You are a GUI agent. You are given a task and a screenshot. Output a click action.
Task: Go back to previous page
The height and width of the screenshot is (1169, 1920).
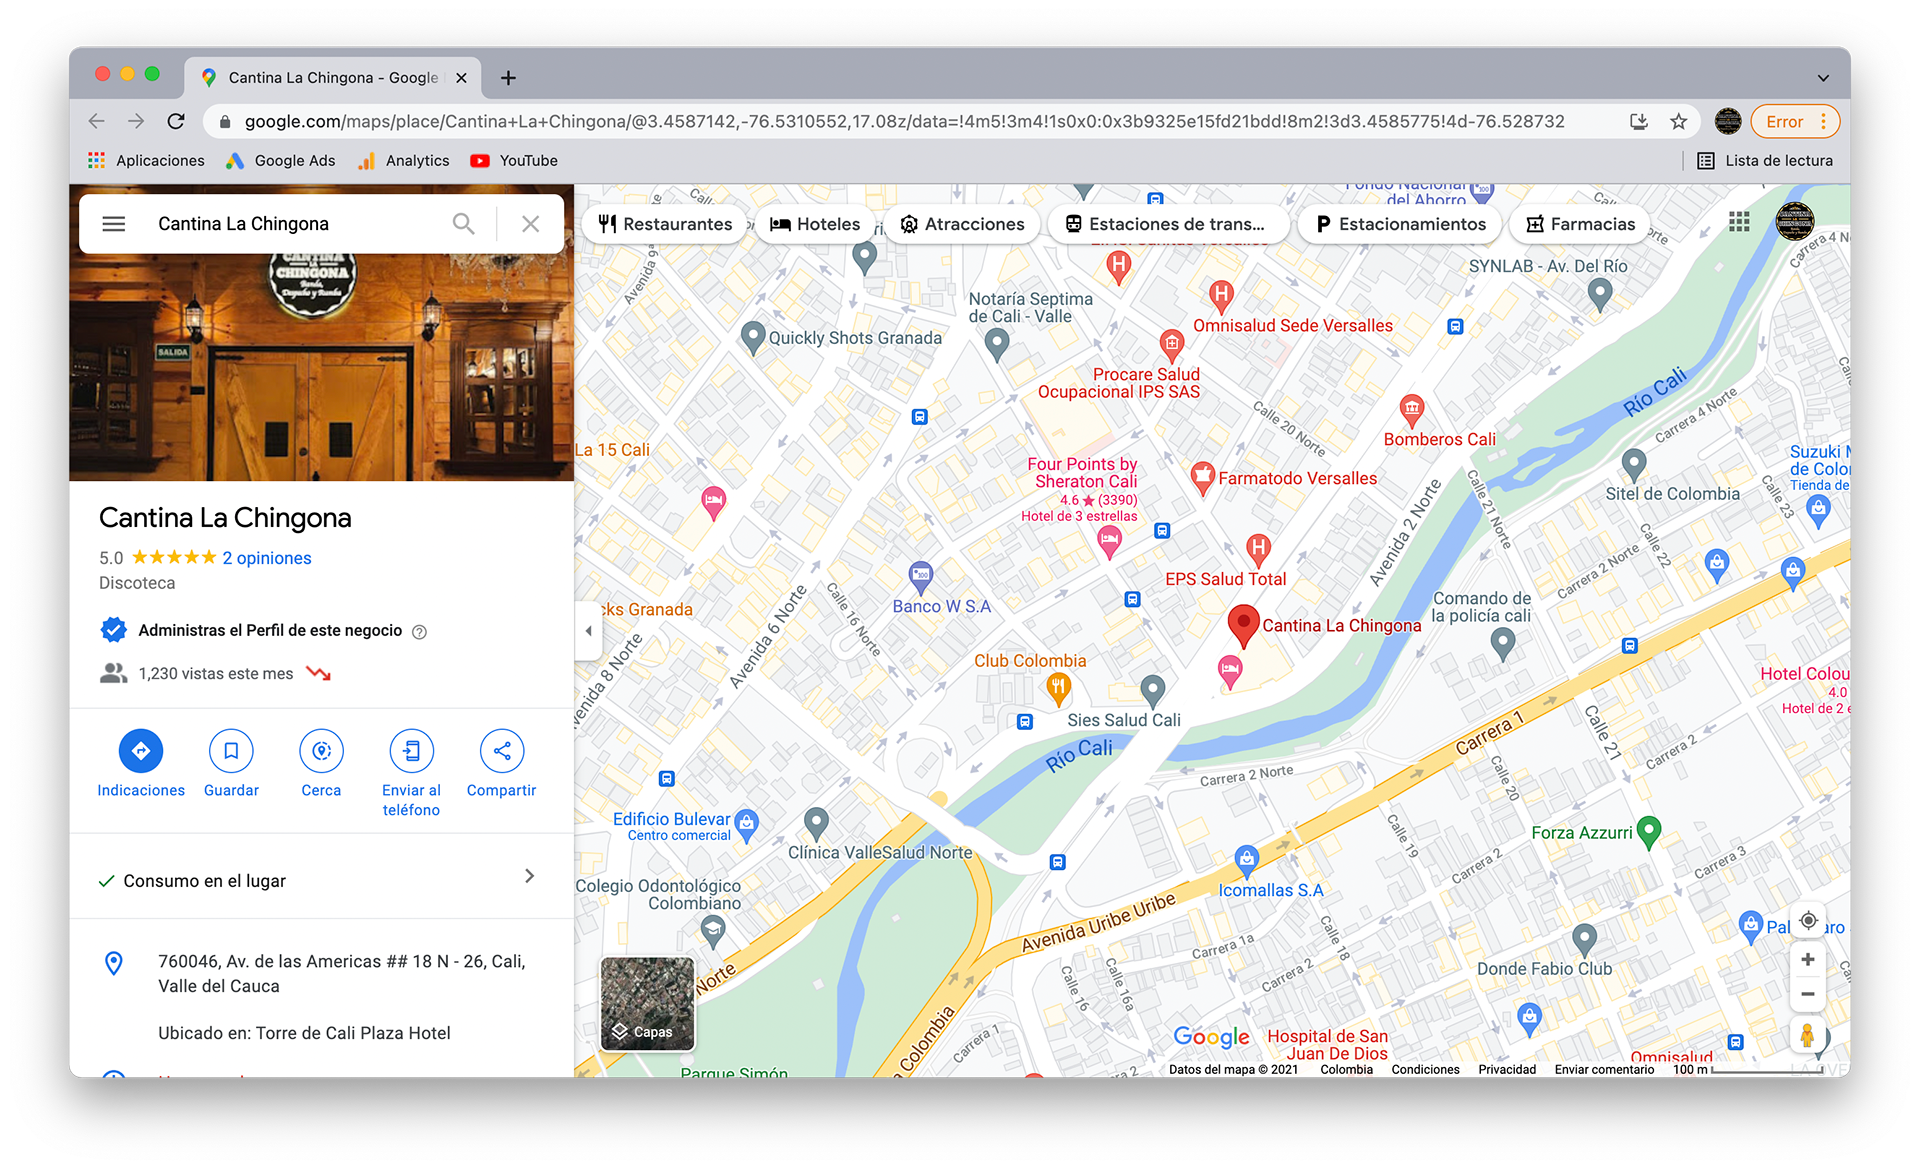(x=96, y=122)
